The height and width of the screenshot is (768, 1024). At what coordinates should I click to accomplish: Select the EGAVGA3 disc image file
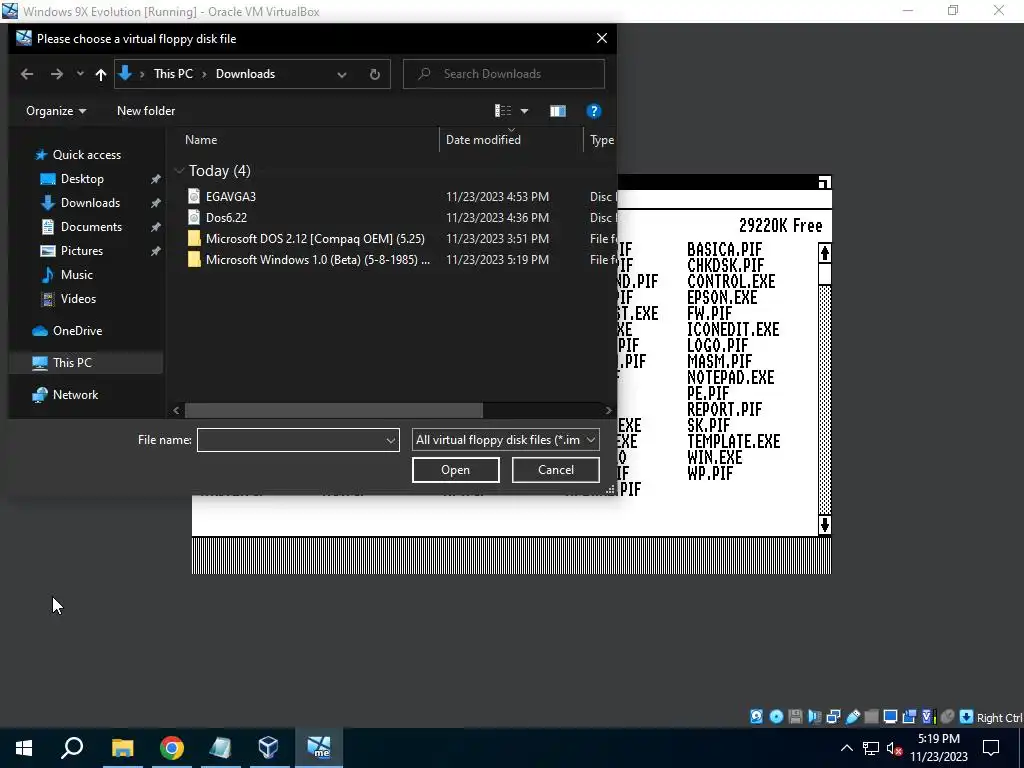tap(231, 197)
